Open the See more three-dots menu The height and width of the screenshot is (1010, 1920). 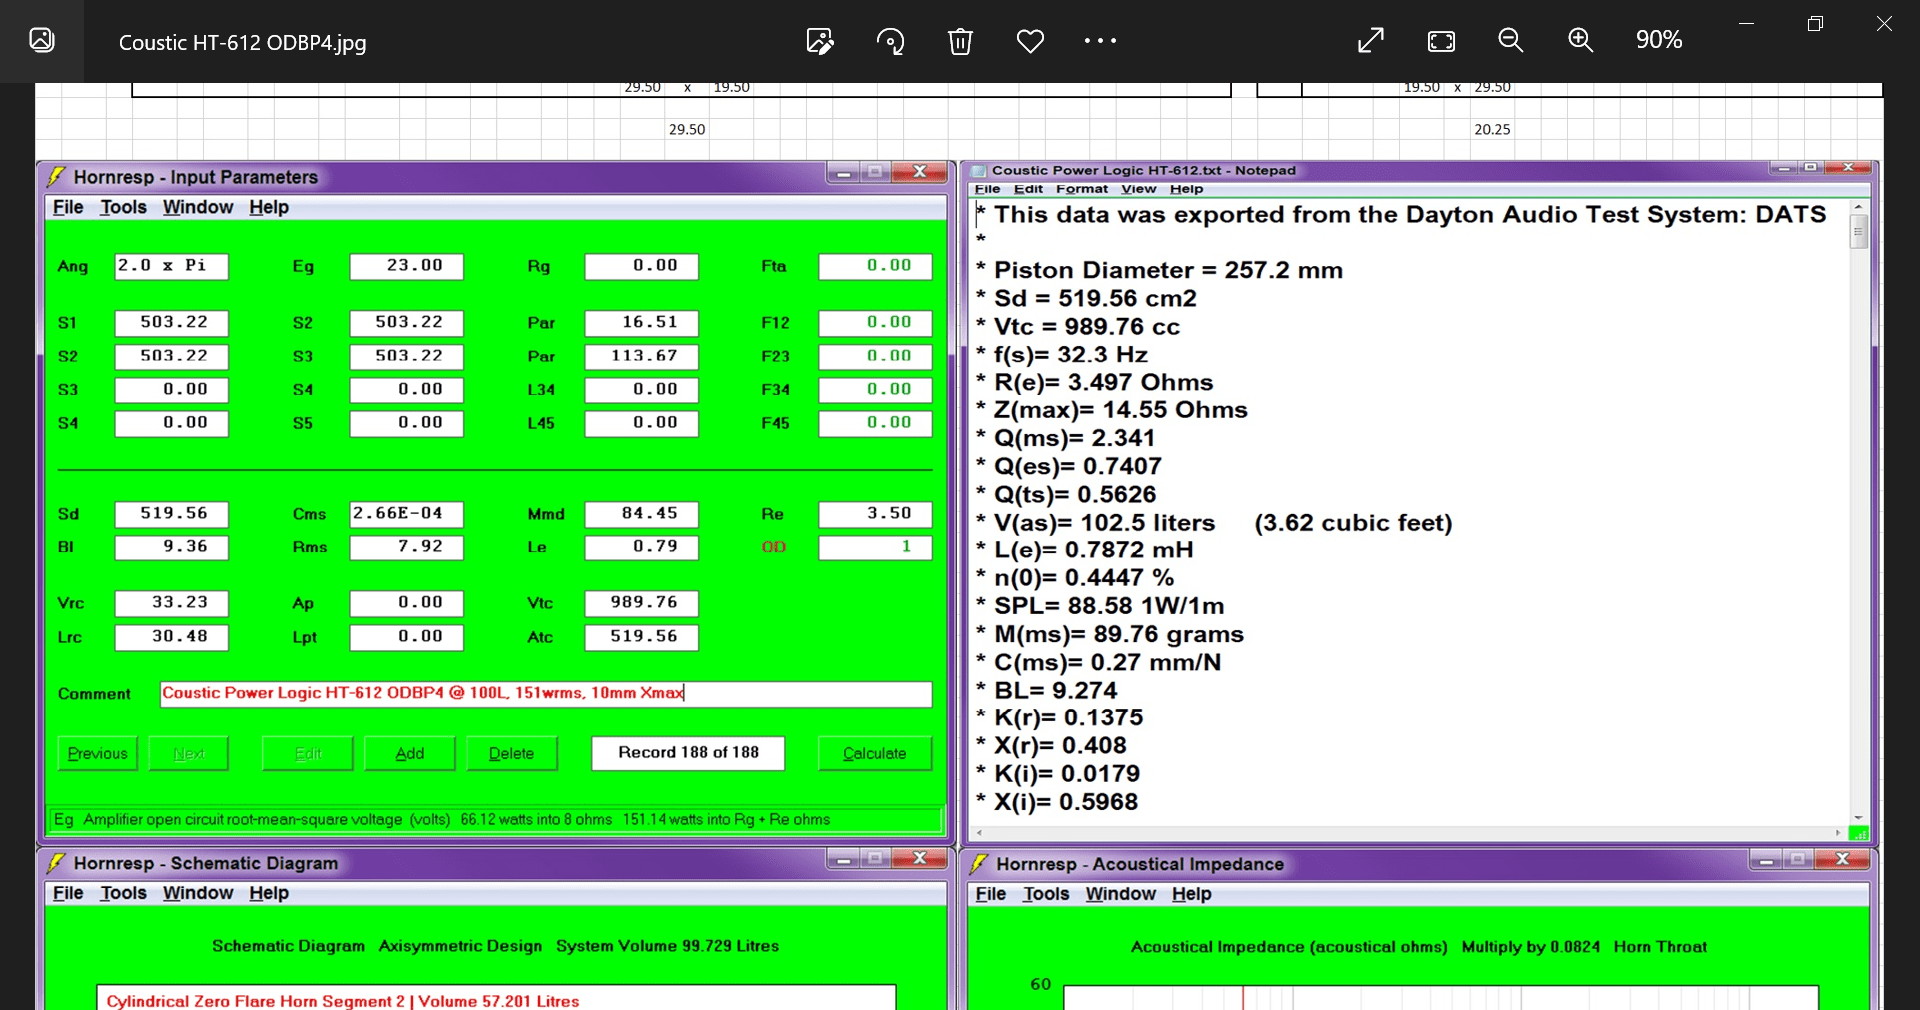[1100, 41]
